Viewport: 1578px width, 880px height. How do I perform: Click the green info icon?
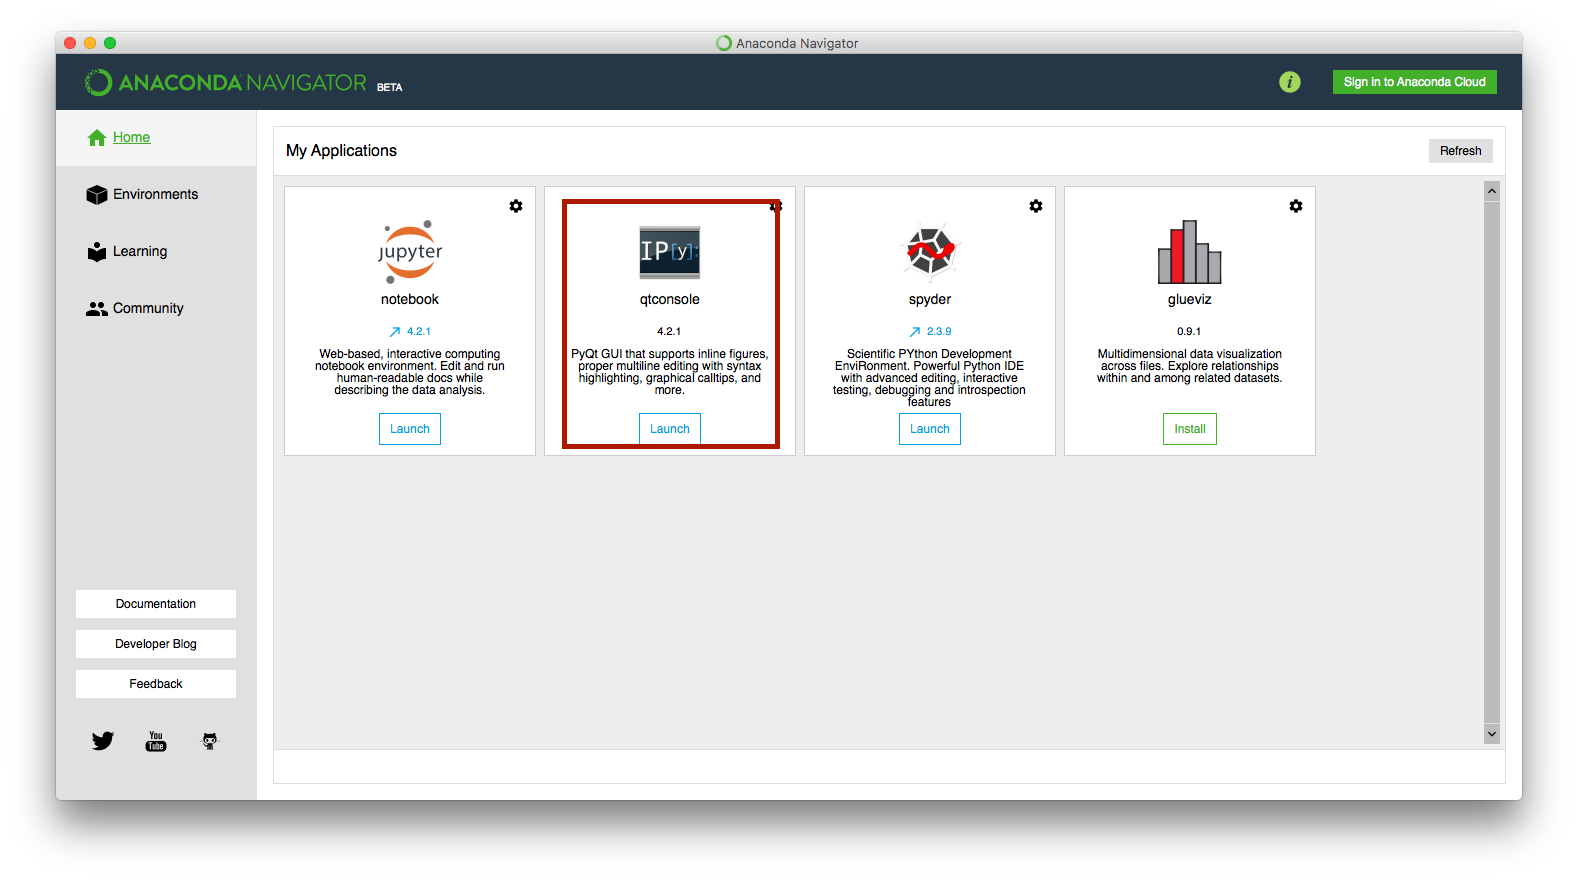pos(1290,82)
